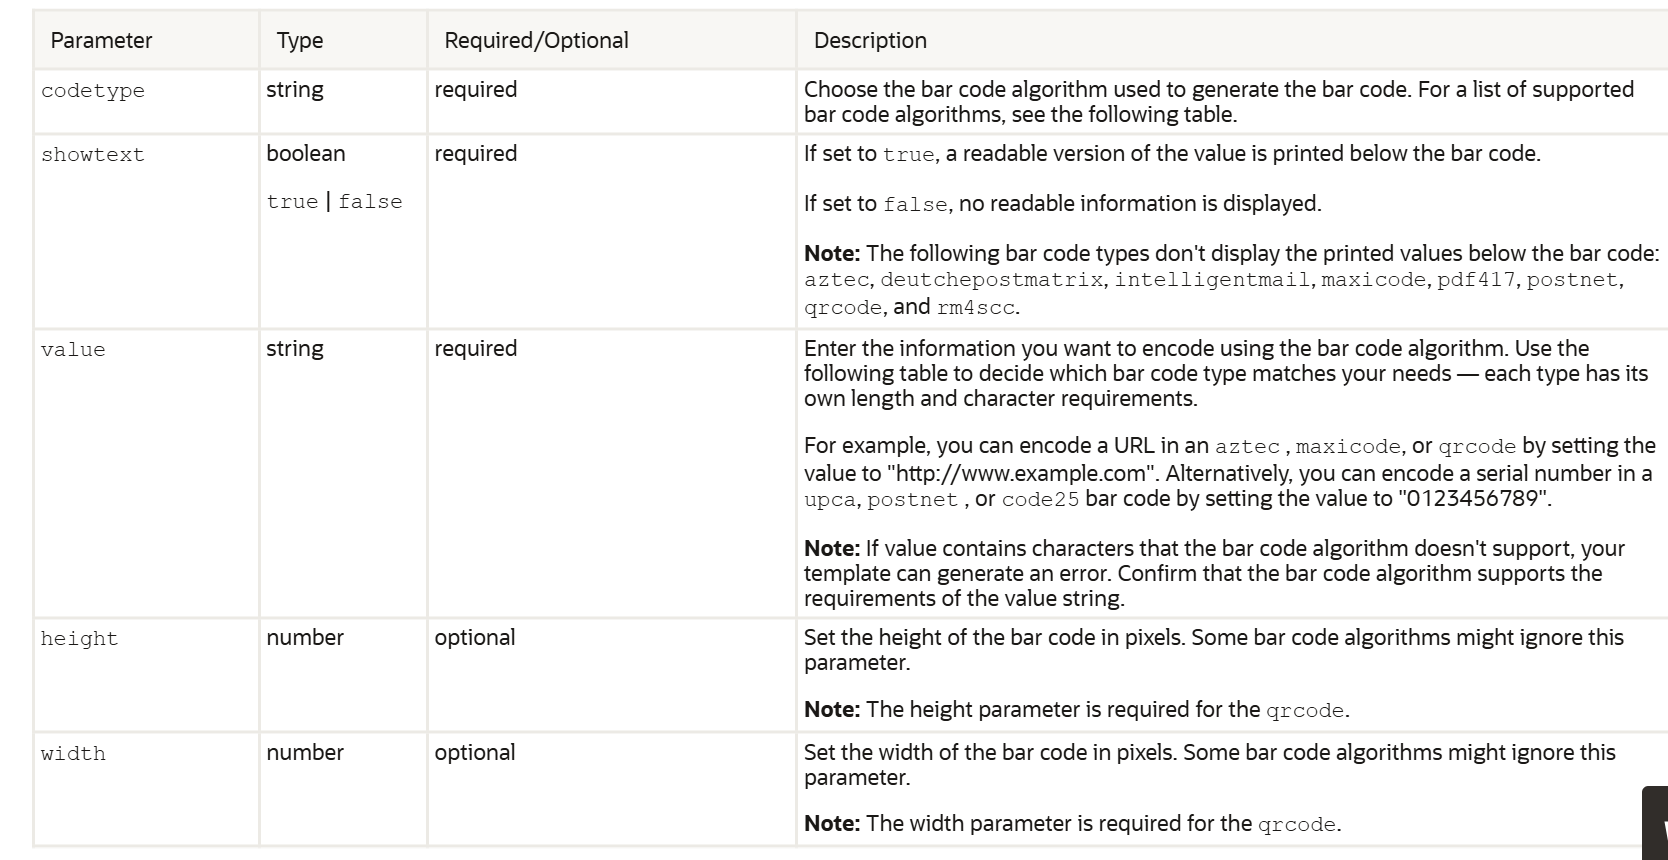Click the Parameter column header
Viewport: 1668px width, 860px height.
point(101,41)
